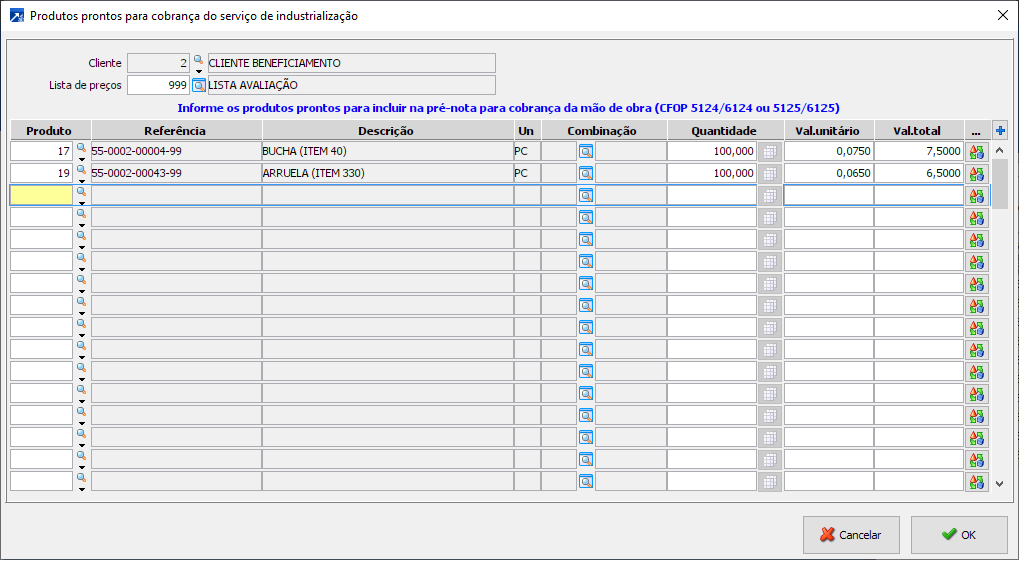Click the LISTA AVALIAÇÃO name field

[x=351, y=86]
